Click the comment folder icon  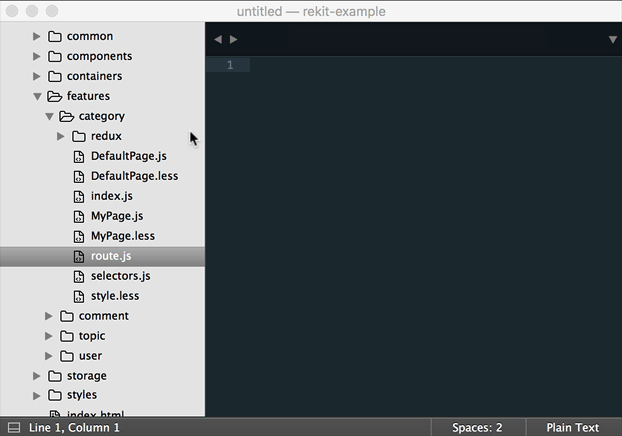click(x=67, y=316)
